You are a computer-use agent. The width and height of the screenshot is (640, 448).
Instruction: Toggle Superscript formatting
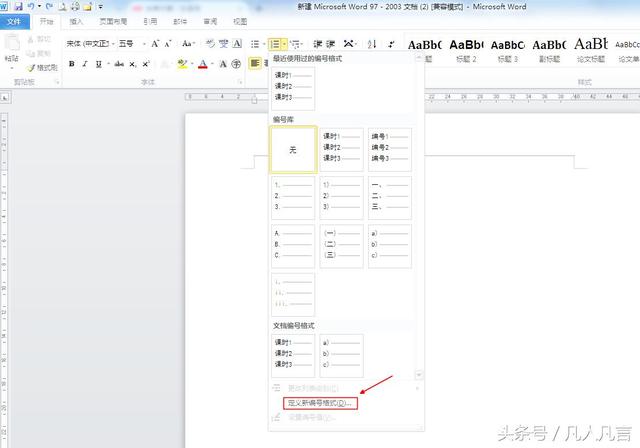146,64
